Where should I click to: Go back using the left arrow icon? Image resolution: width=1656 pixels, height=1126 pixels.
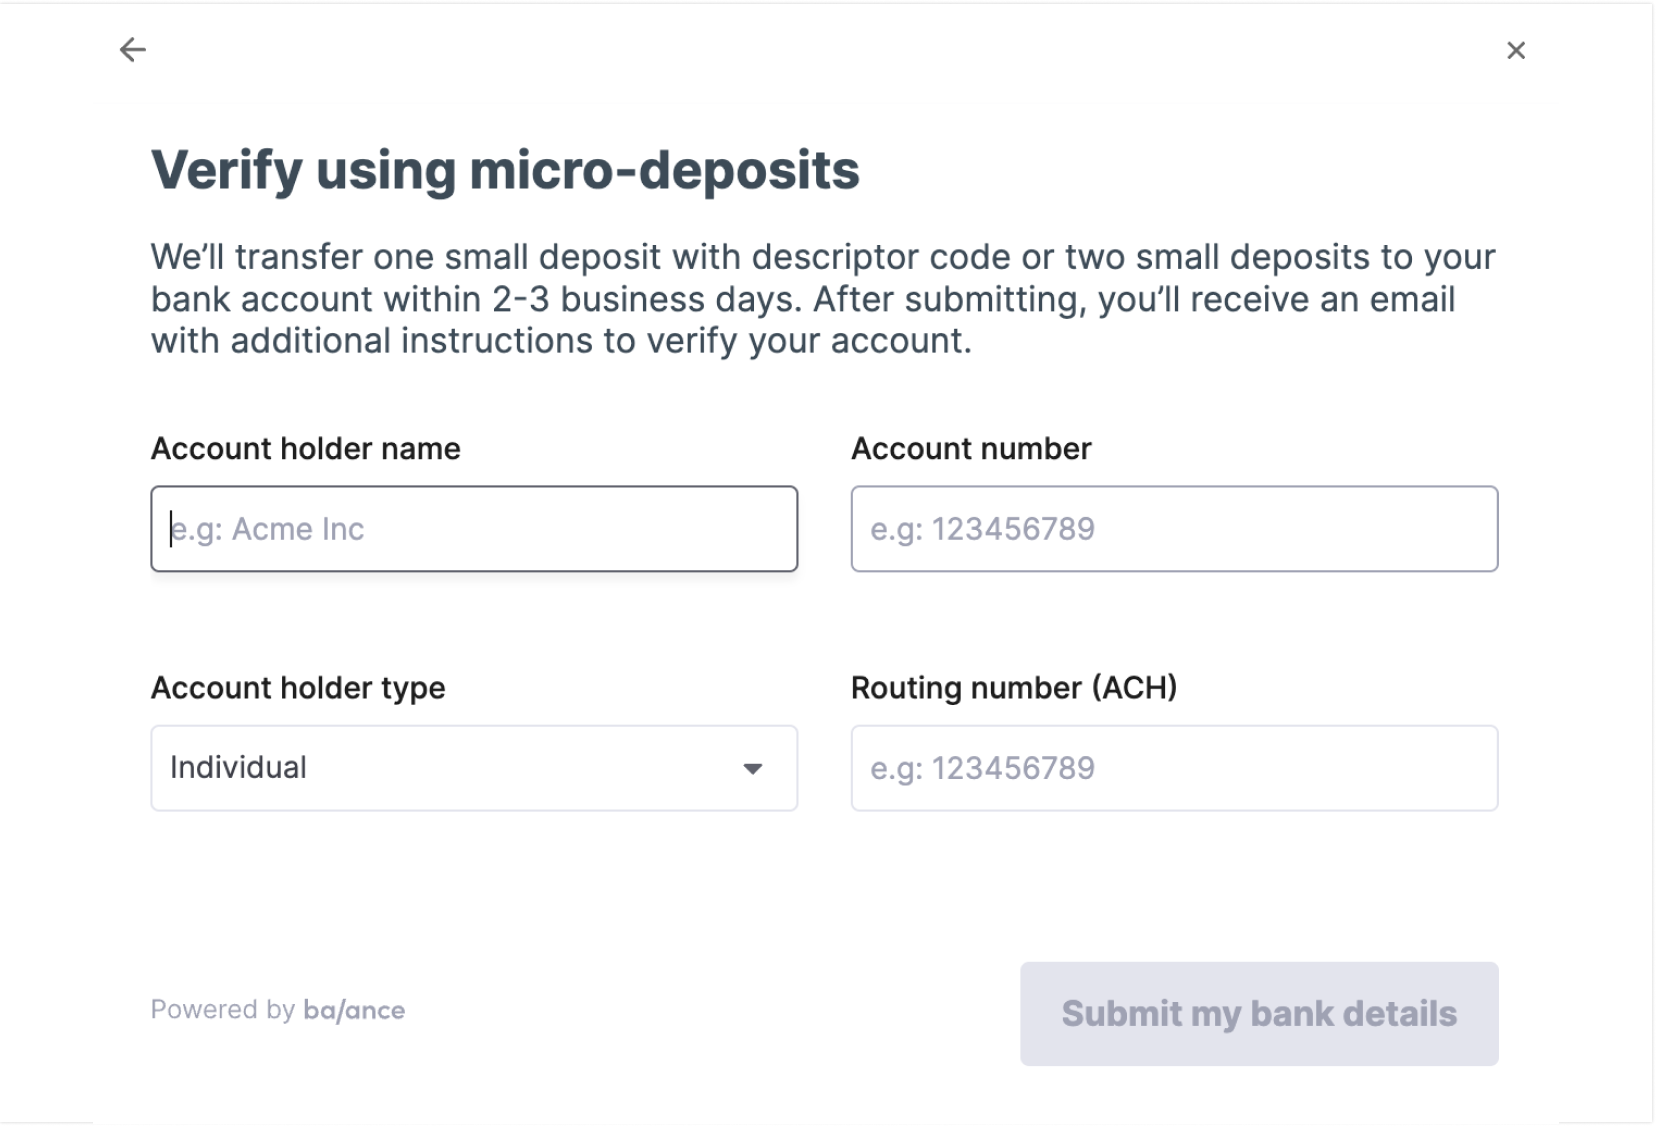[132, 50]
